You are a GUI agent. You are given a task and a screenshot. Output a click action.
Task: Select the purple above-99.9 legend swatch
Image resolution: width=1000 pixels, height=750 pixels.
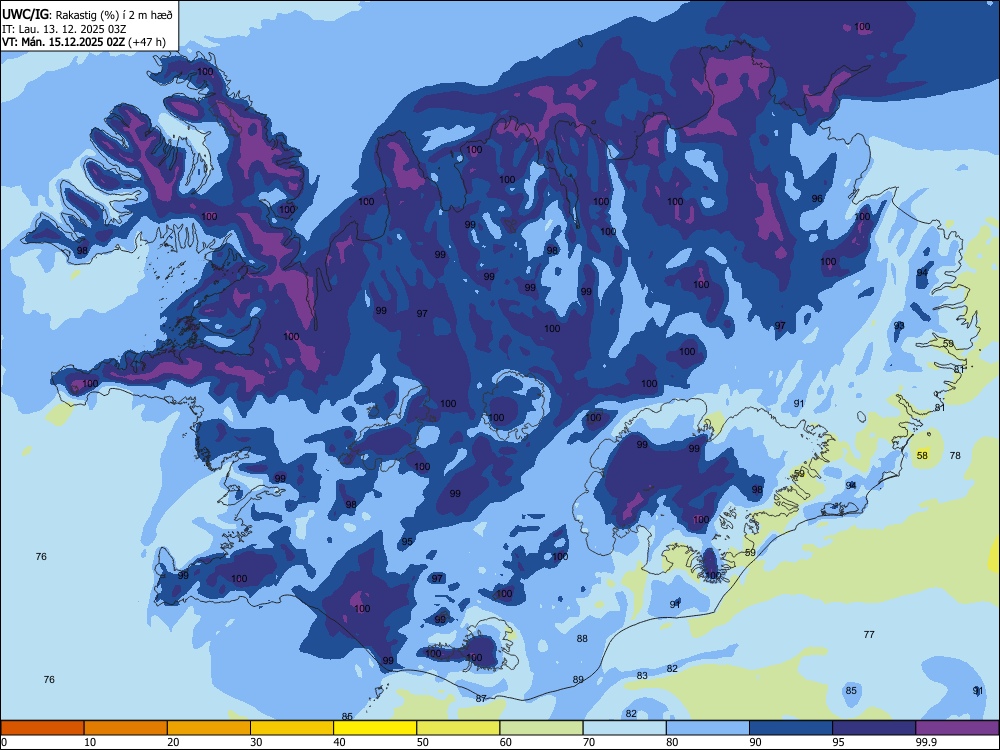pyautogui.click(x=957, y=728)
